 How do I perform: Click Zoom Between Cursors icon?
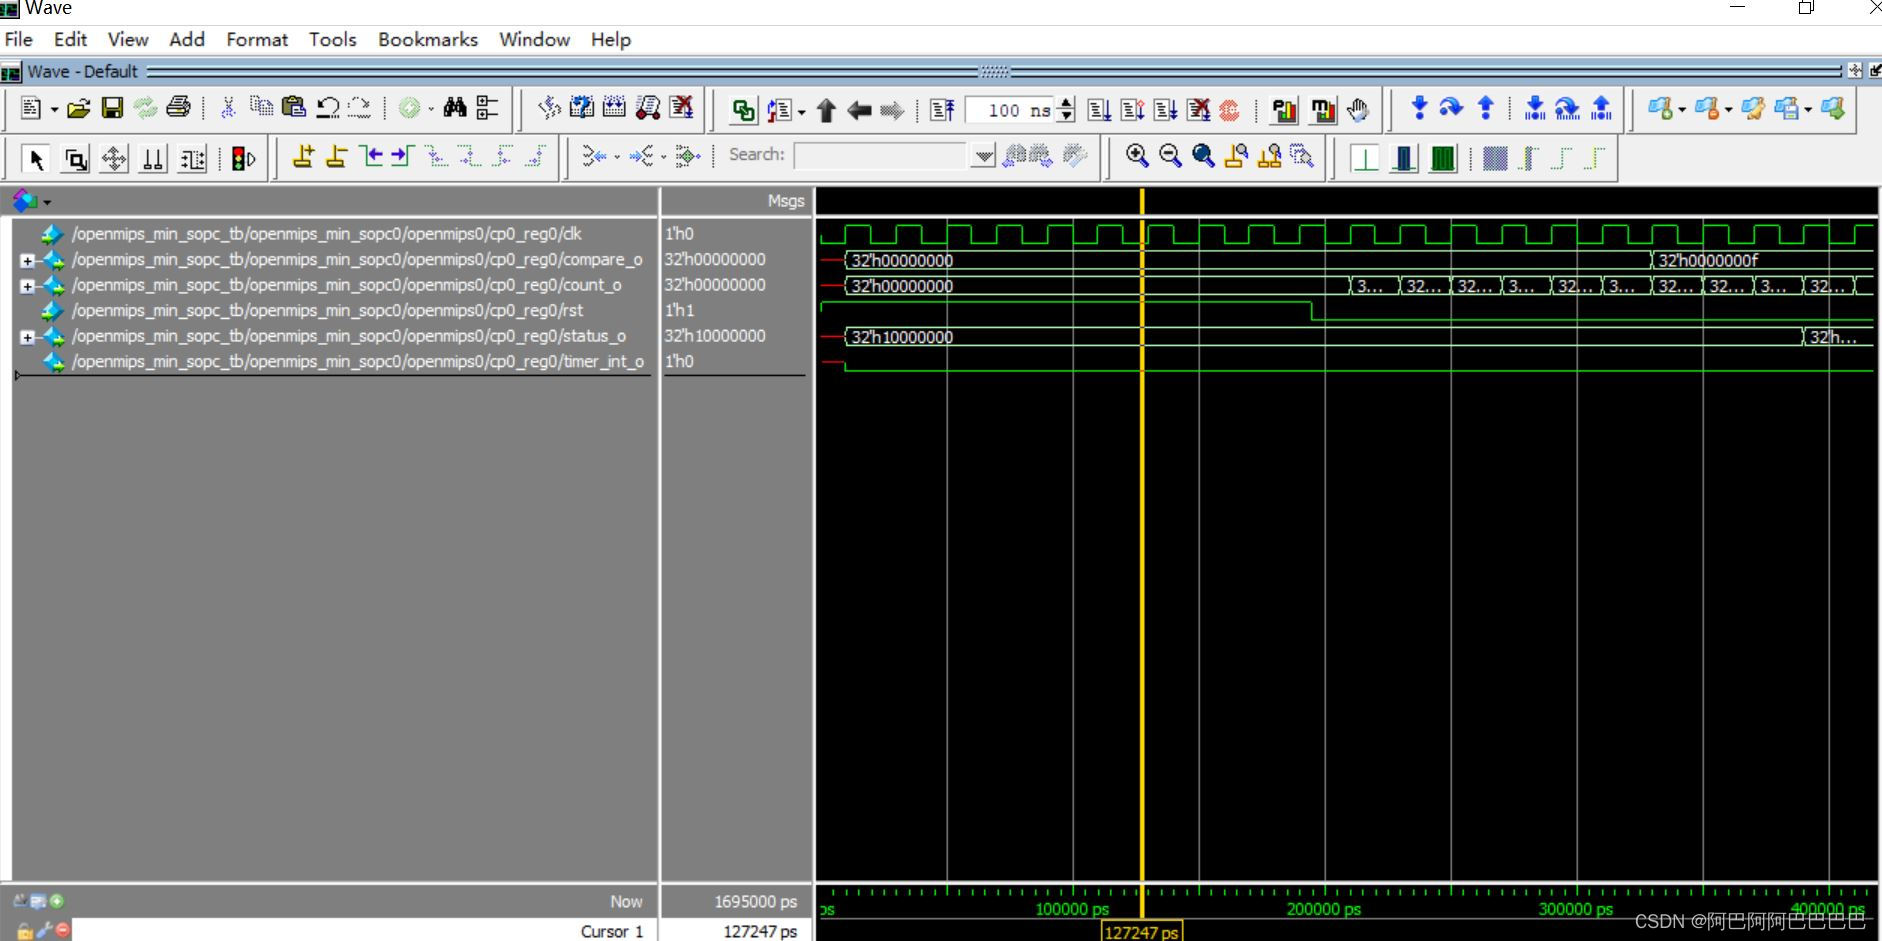[x=1270, y=156]
